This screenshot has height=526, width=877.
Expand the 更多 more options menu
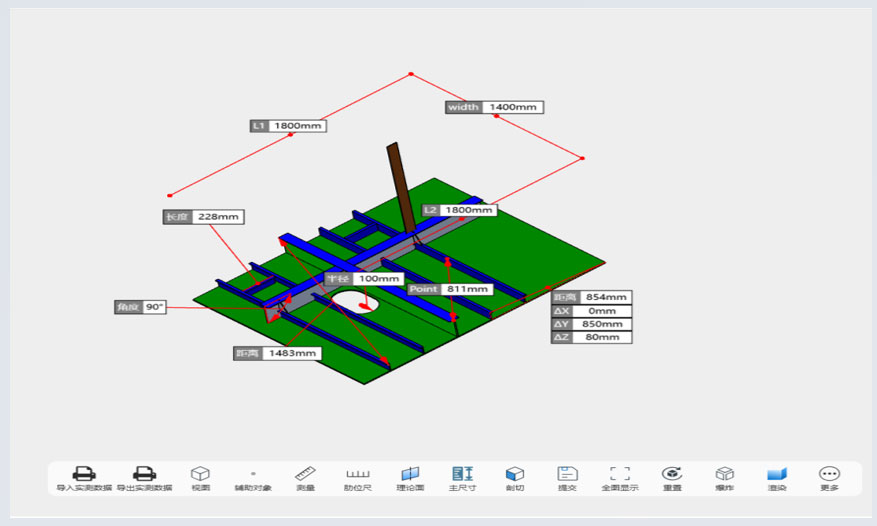(829, 474)
